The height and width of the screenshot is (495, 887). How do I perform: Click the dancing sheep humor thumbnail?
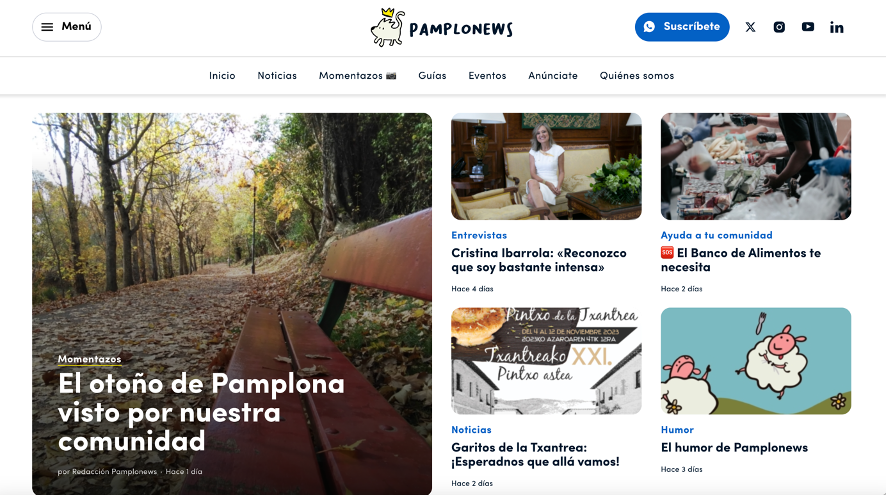[x=756, y=361]
